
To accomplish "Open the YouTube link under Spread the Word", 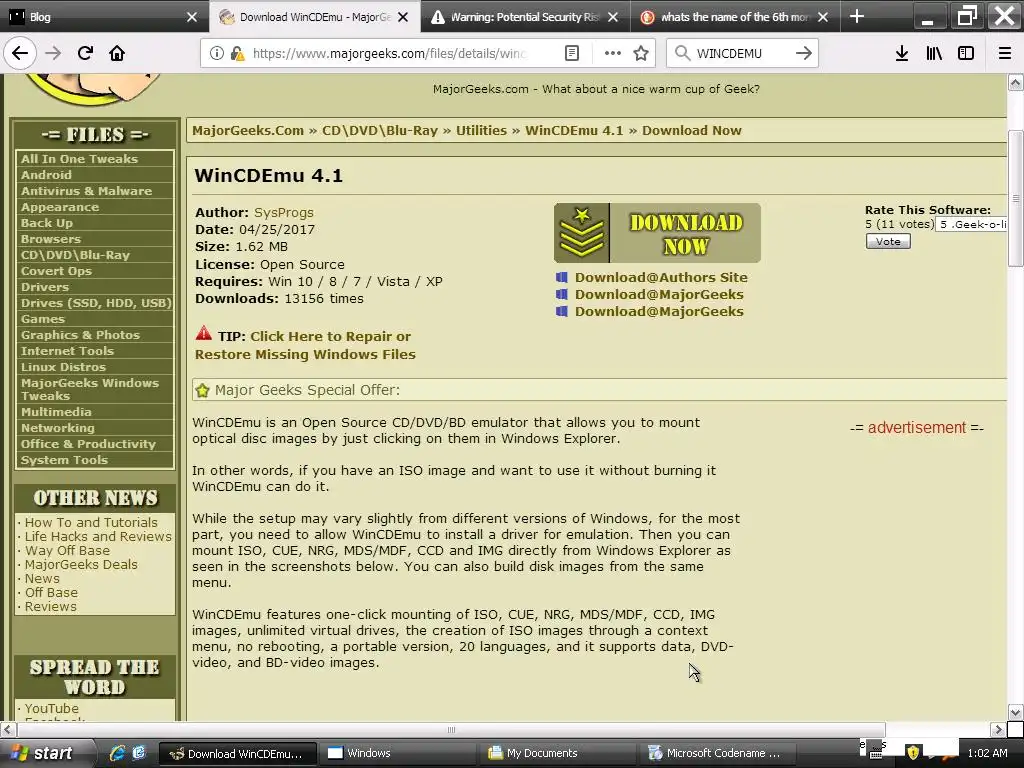I will (52, 708).
